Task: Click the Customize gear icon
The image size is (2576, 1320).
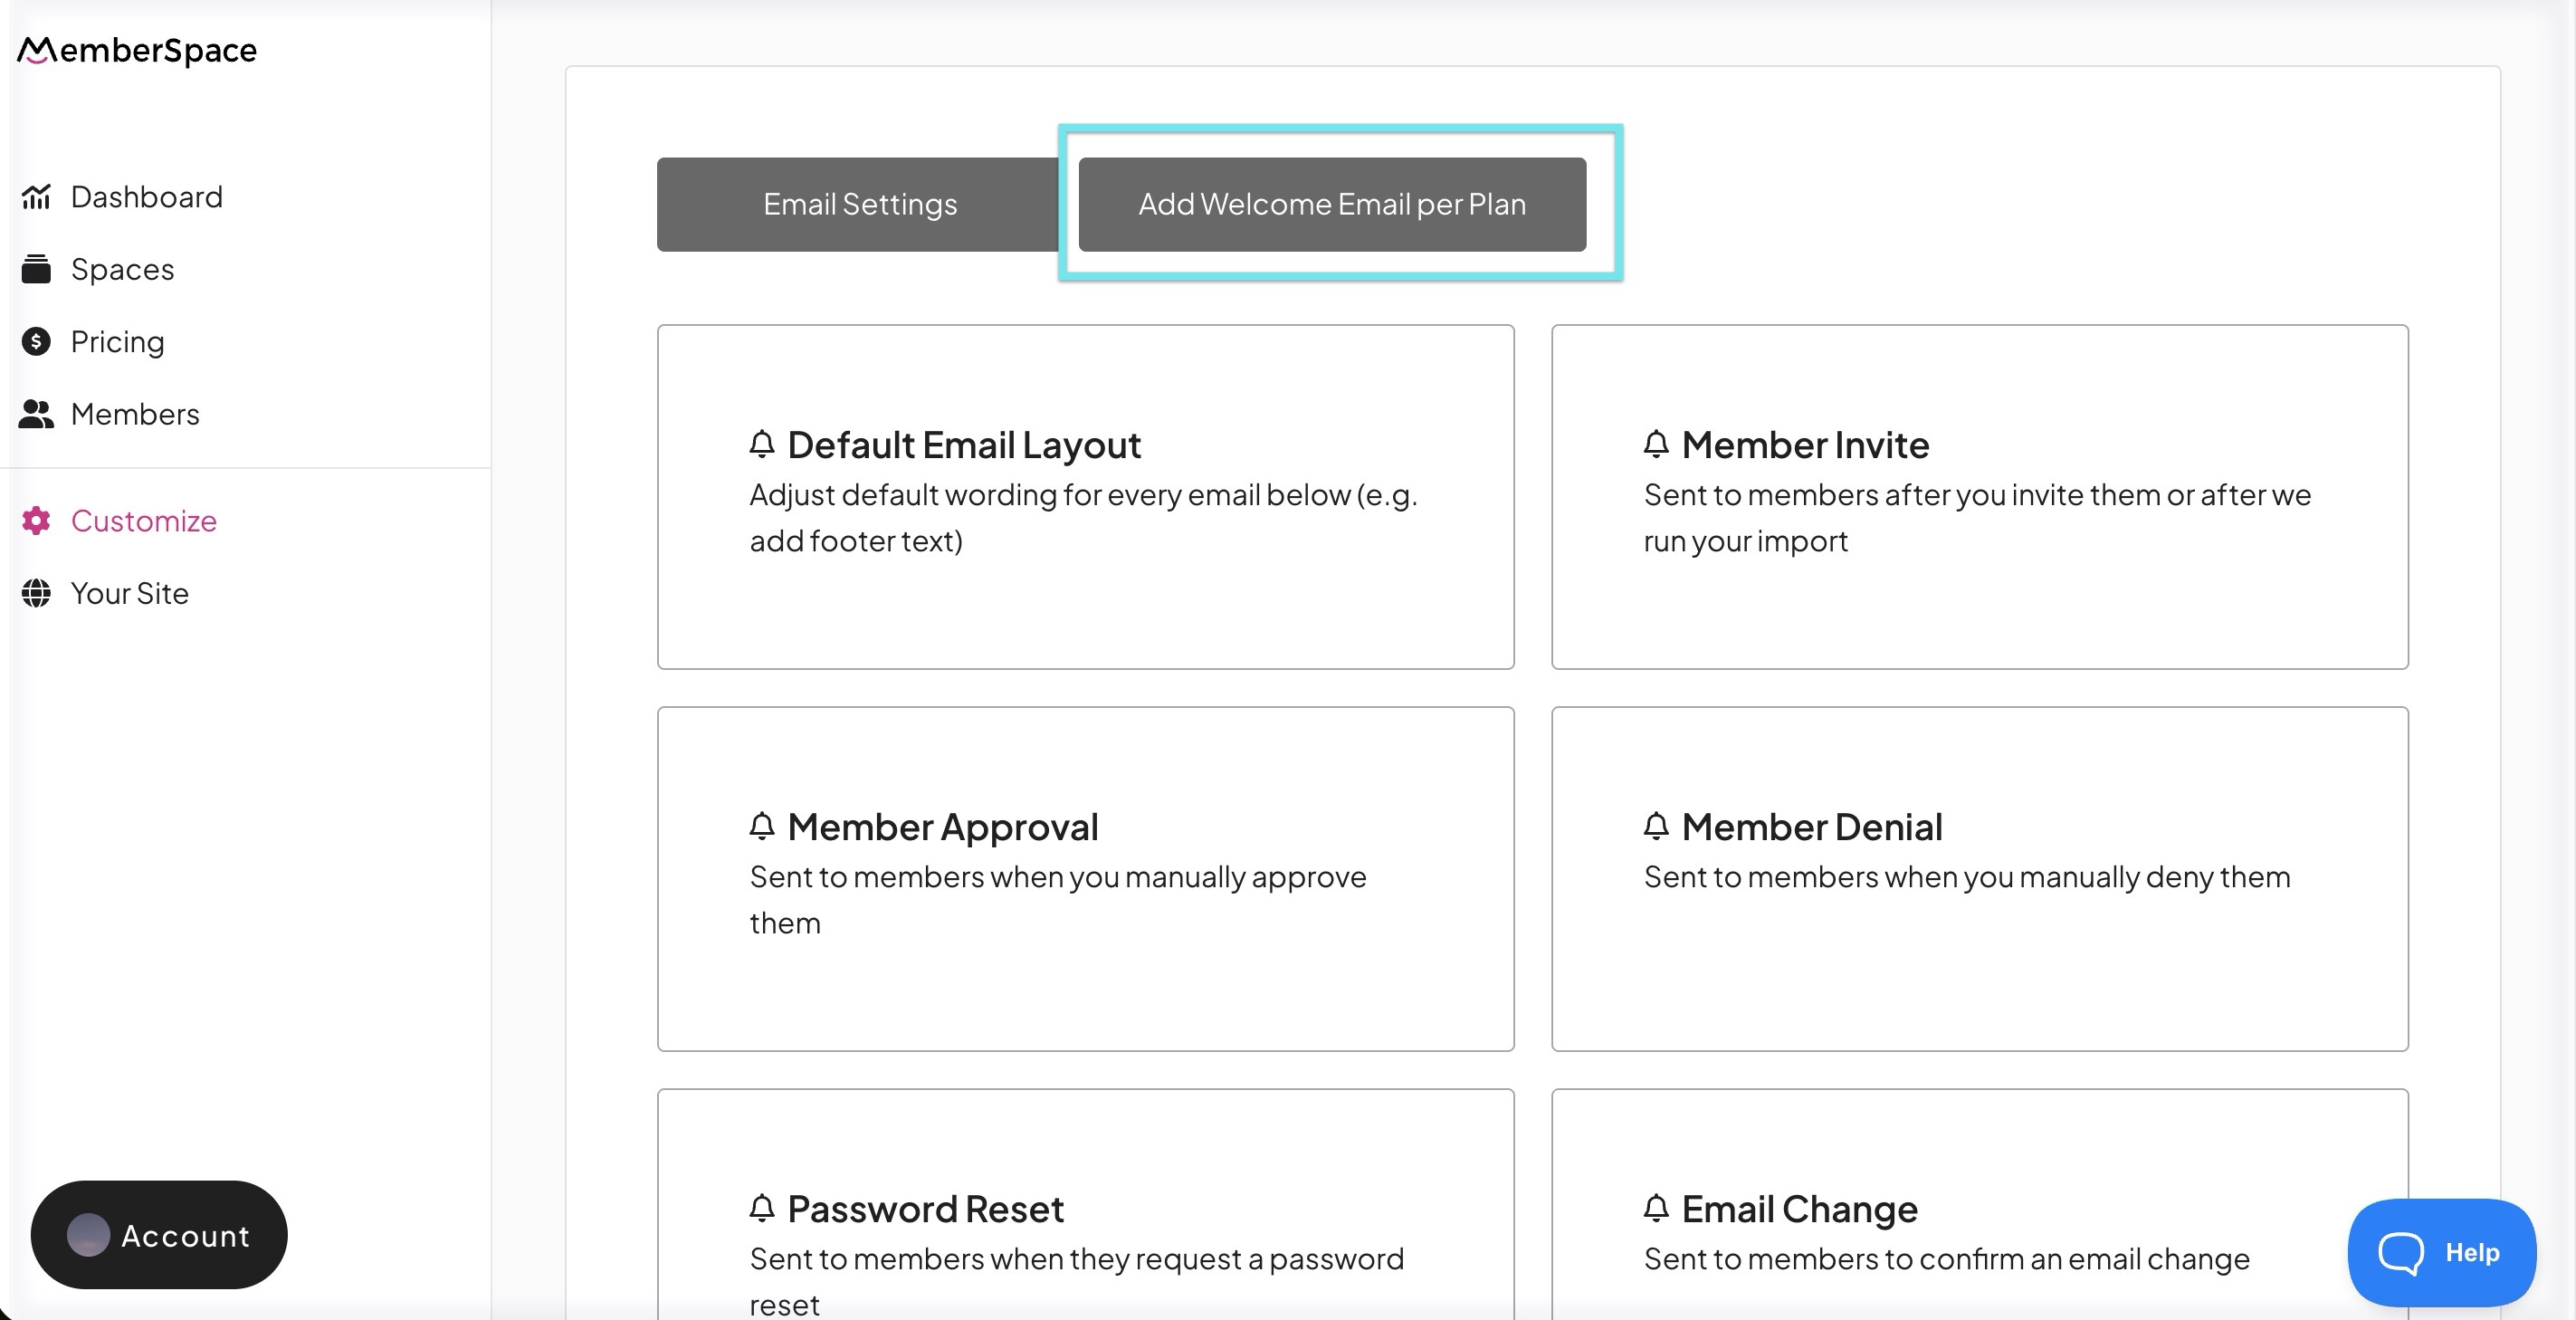Action: pyautogui.click(x=36, y=521)
